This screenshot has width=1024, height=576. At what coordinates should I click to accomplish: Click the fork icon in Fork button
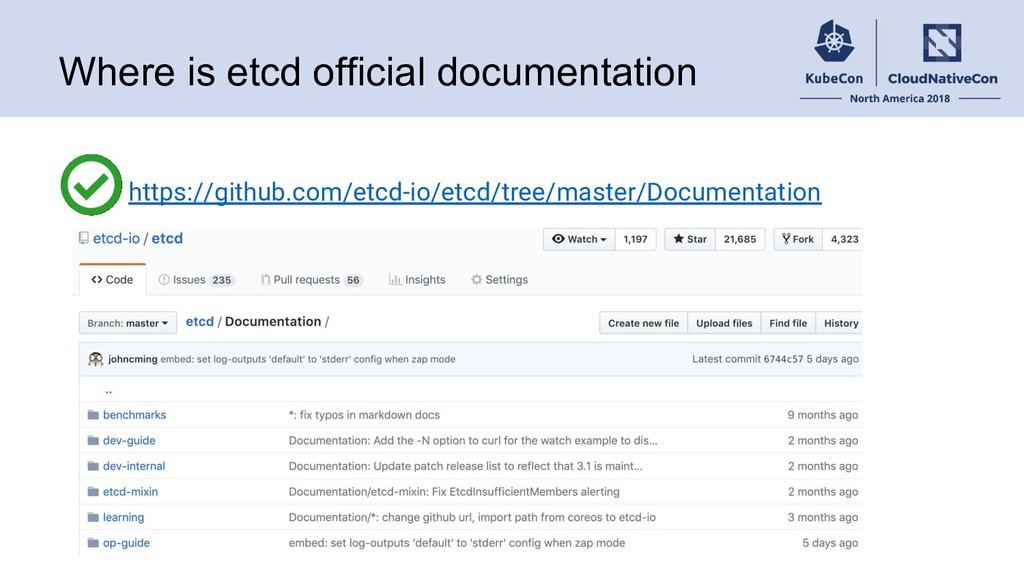click(x=786, y=239)
